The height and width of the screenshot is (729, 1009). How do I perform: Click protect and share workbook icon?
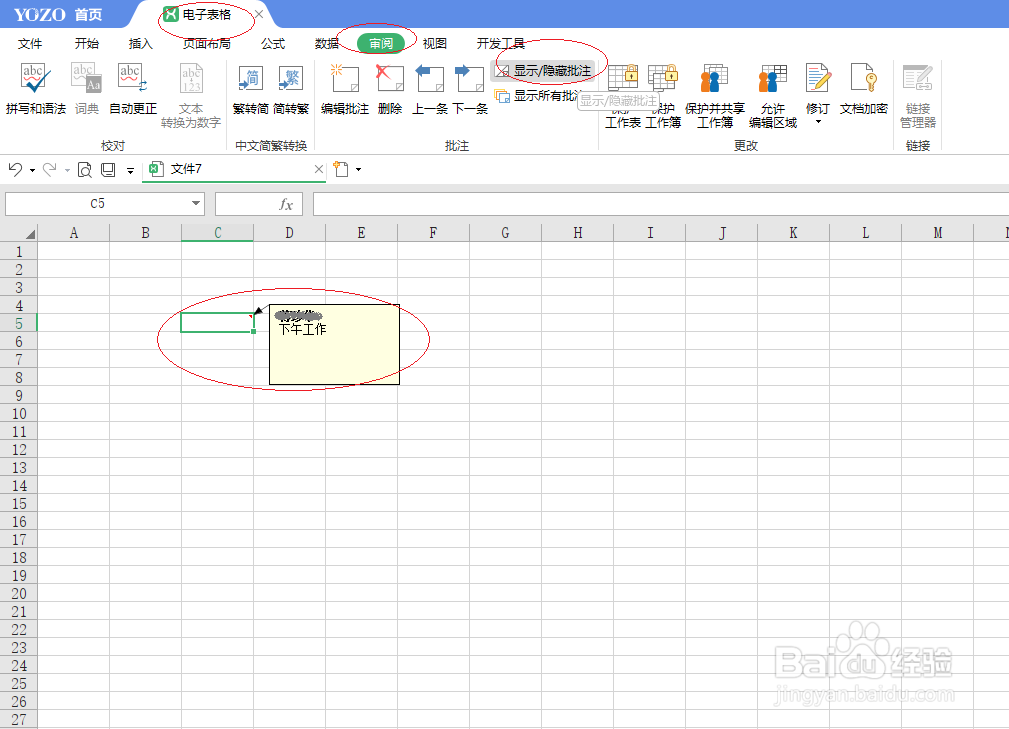coord(714,78)
